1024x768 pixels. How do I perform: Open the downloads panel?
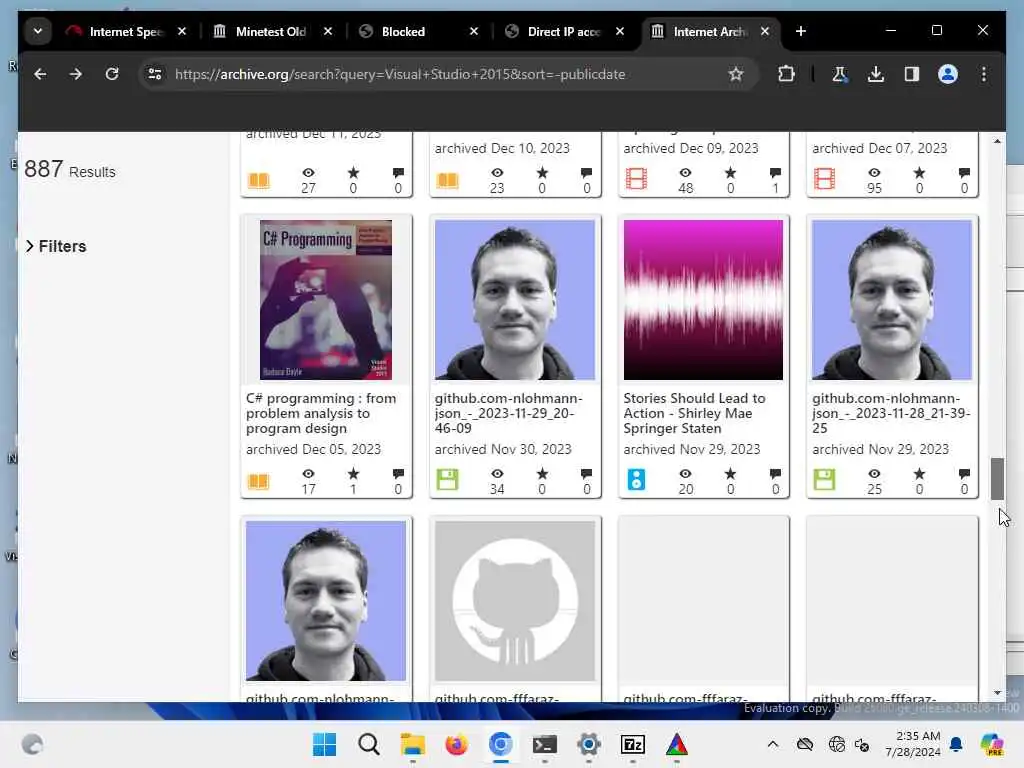(876, 74)
